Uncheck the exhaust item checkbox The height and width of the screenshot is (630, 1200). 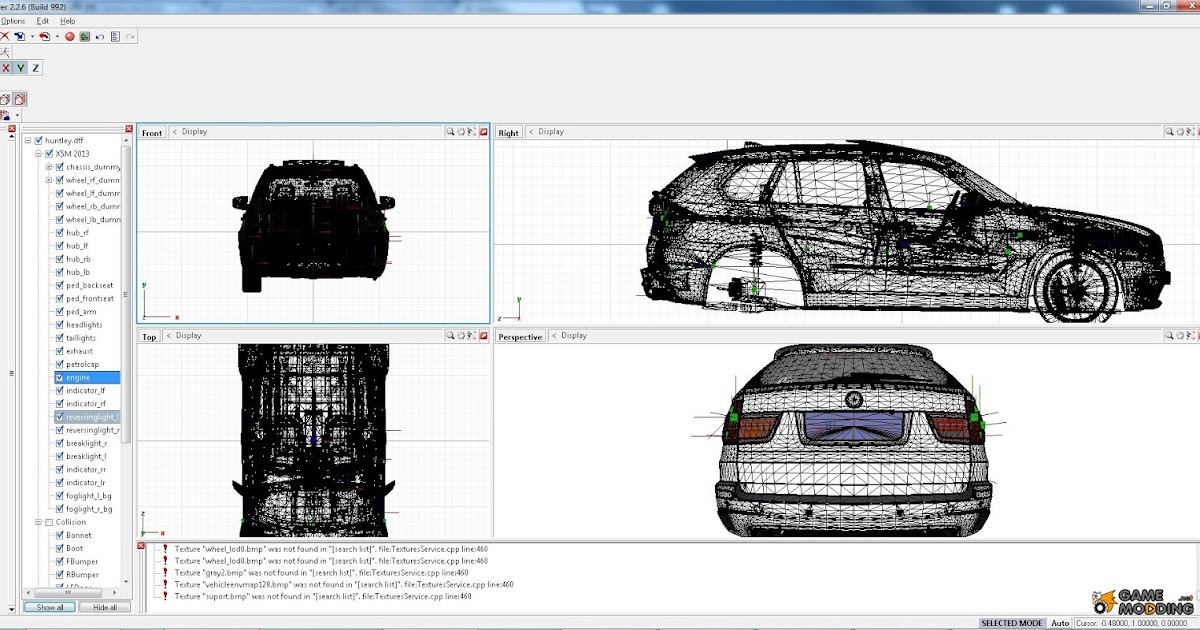[x=60, y=351]
